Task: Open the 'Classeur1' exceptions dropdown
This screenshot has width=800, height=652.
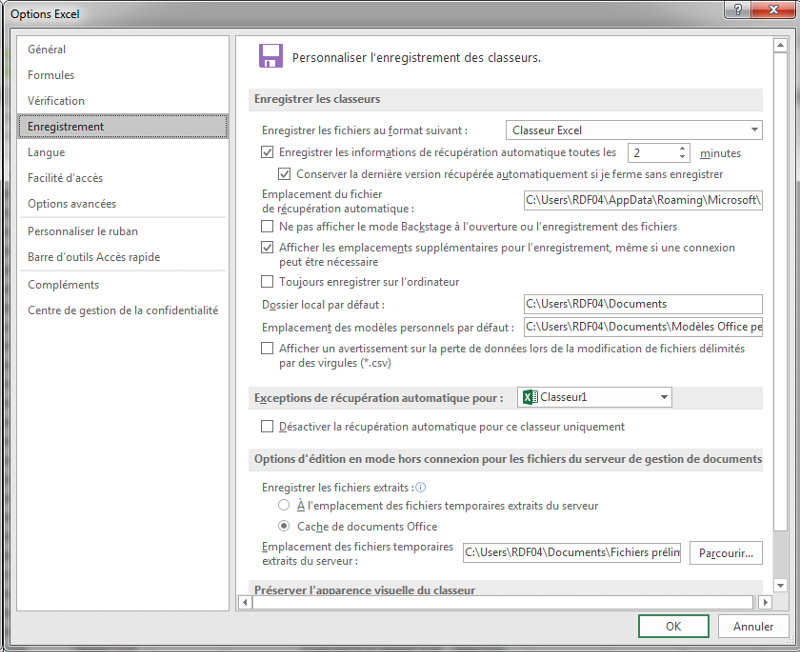Action: tap(665, 396)
